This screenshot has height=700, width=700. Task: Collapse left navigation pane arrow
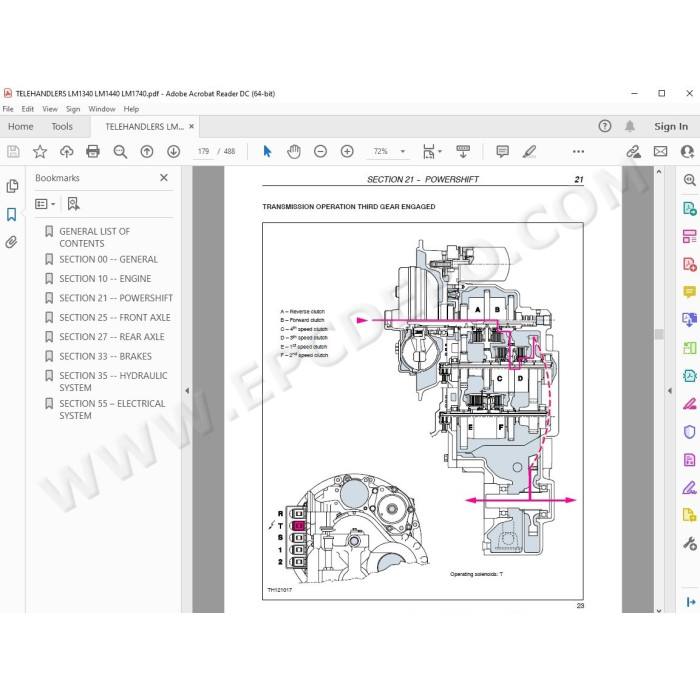point(187,391)
